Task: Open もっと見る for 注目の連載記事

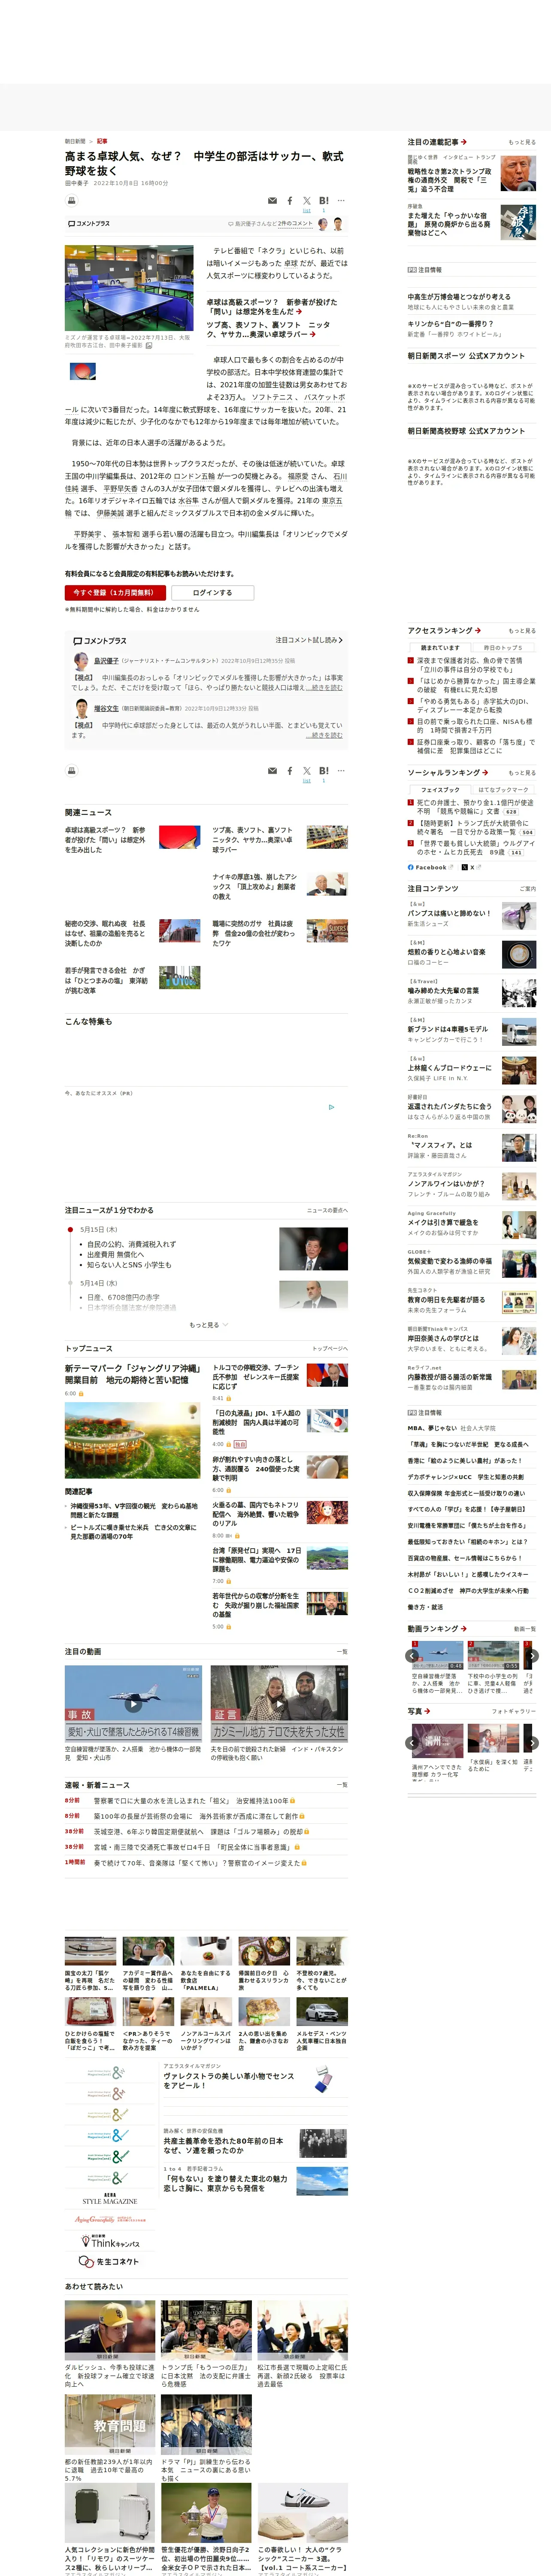Action: point(522,143)
